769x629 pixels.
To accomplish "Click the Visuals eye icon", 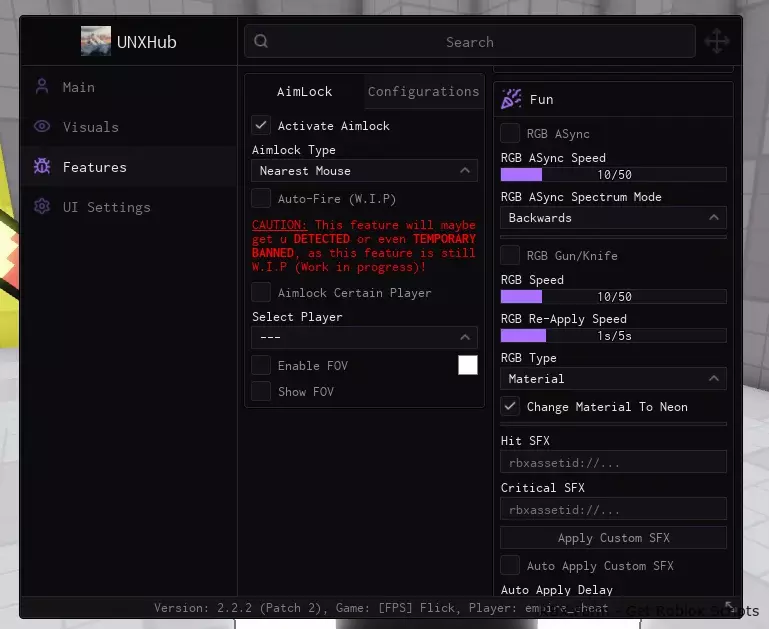I will [x=42, y=126].
